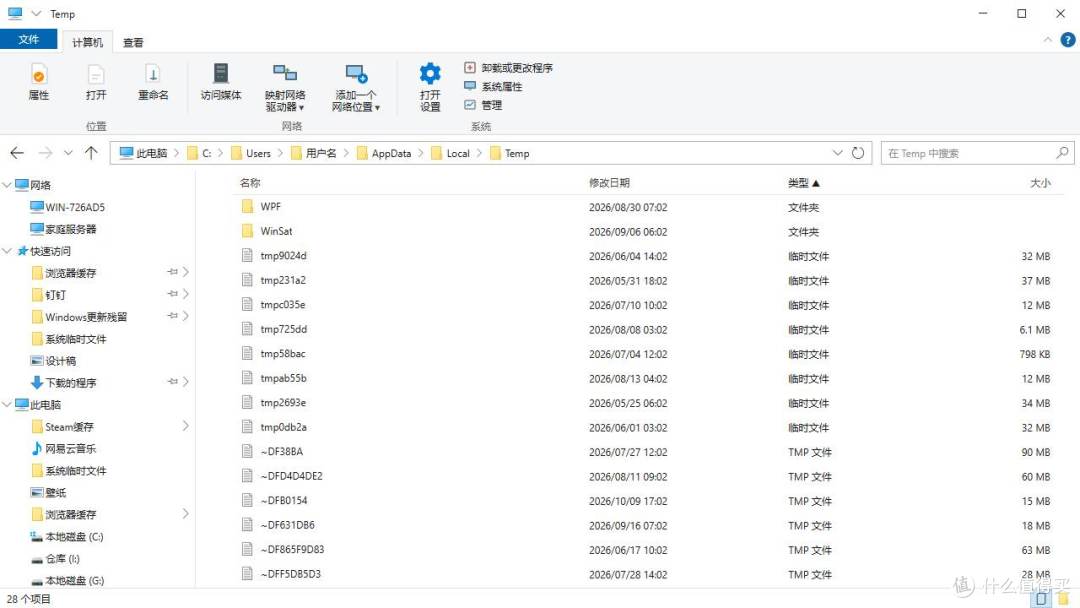Open Map network drive

pos(285,87)
